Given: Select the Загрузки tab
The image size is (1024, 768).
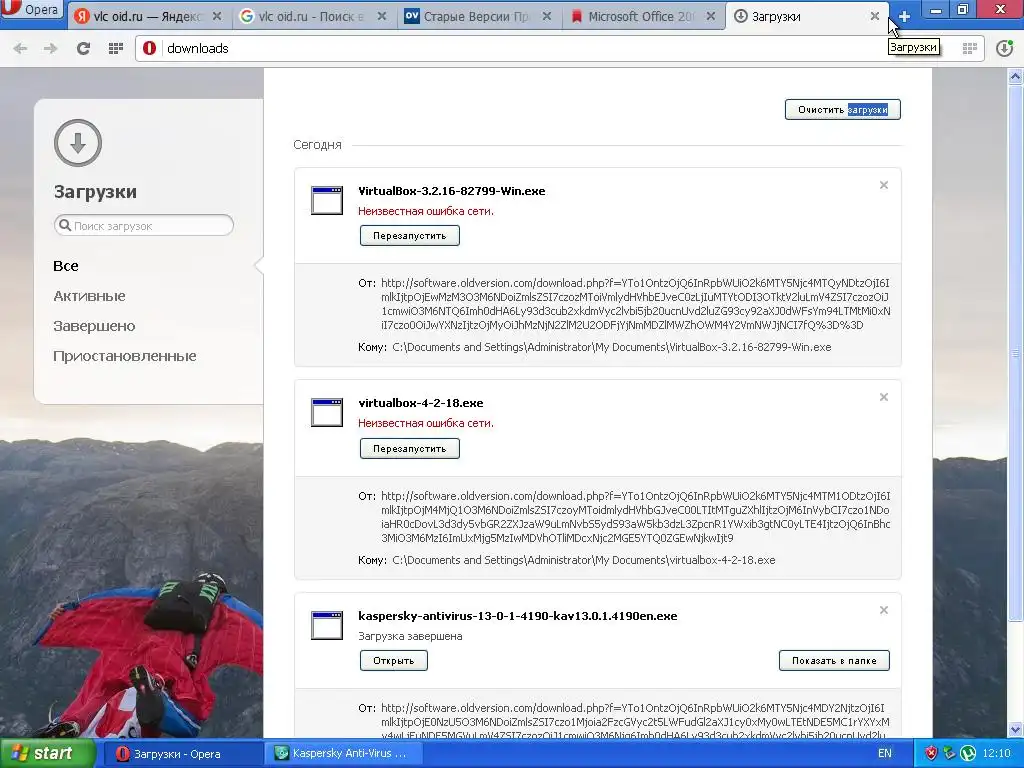Looking at the screenshot, I should tap(807, 16).
